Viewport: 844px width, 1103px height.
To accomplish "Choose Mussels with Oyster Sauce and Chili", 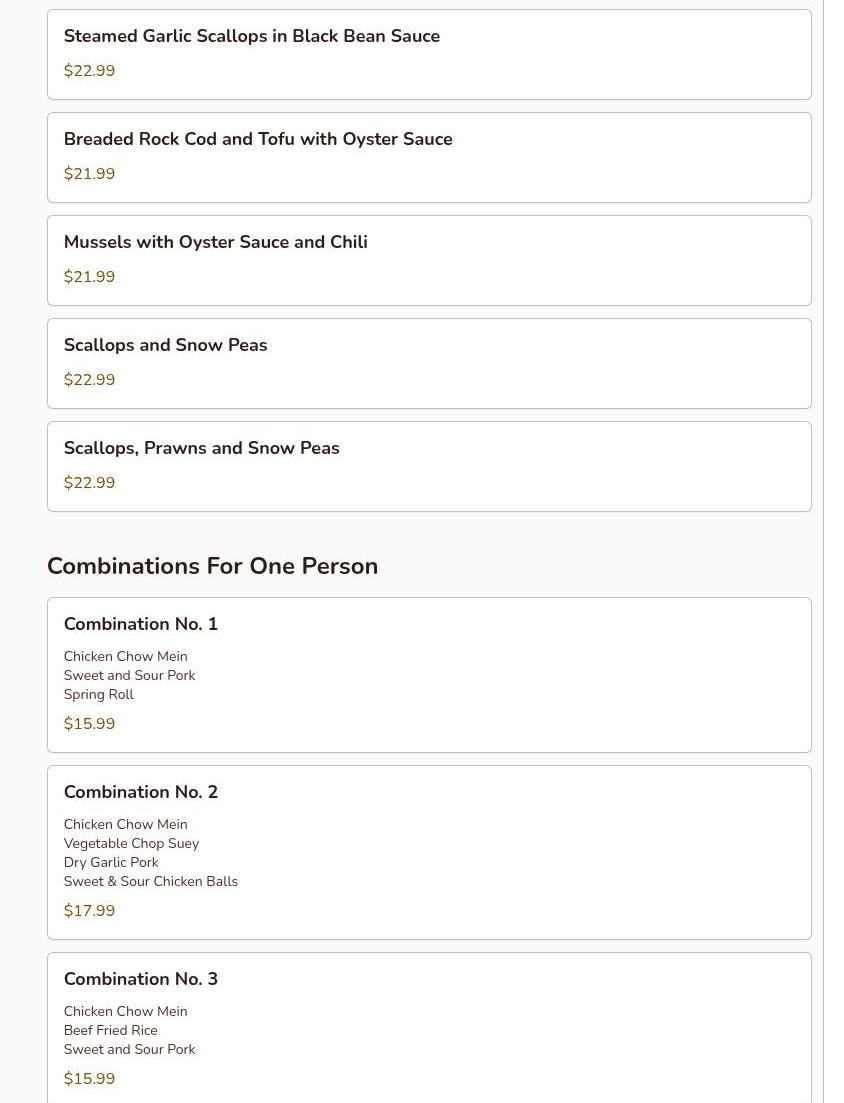I will pyautogui.click(x=215, y=242).
